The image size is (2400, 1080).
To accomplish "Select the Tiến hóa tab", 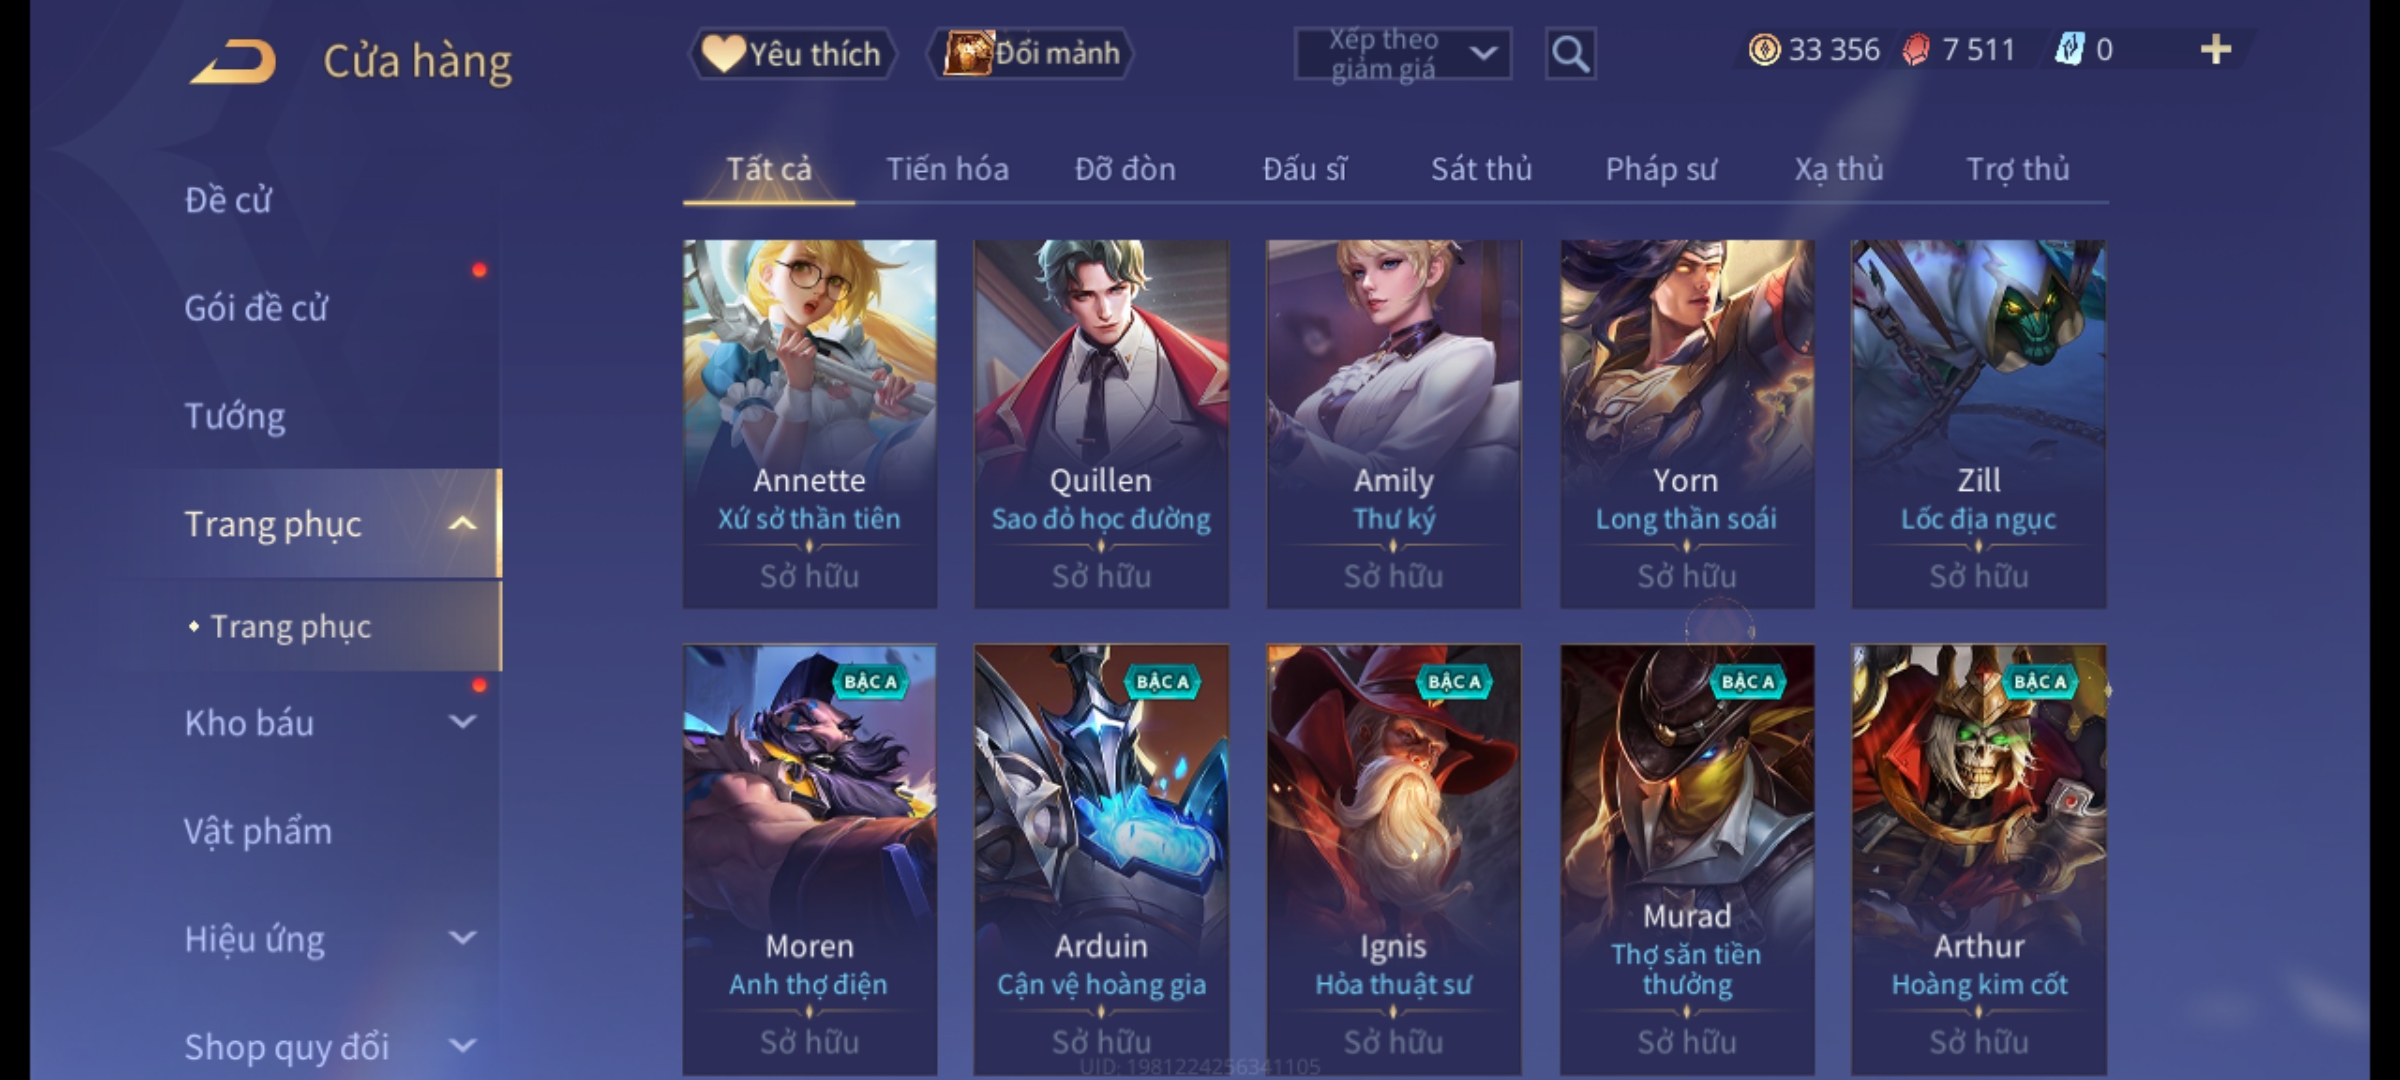I will (x=947, y=169).
